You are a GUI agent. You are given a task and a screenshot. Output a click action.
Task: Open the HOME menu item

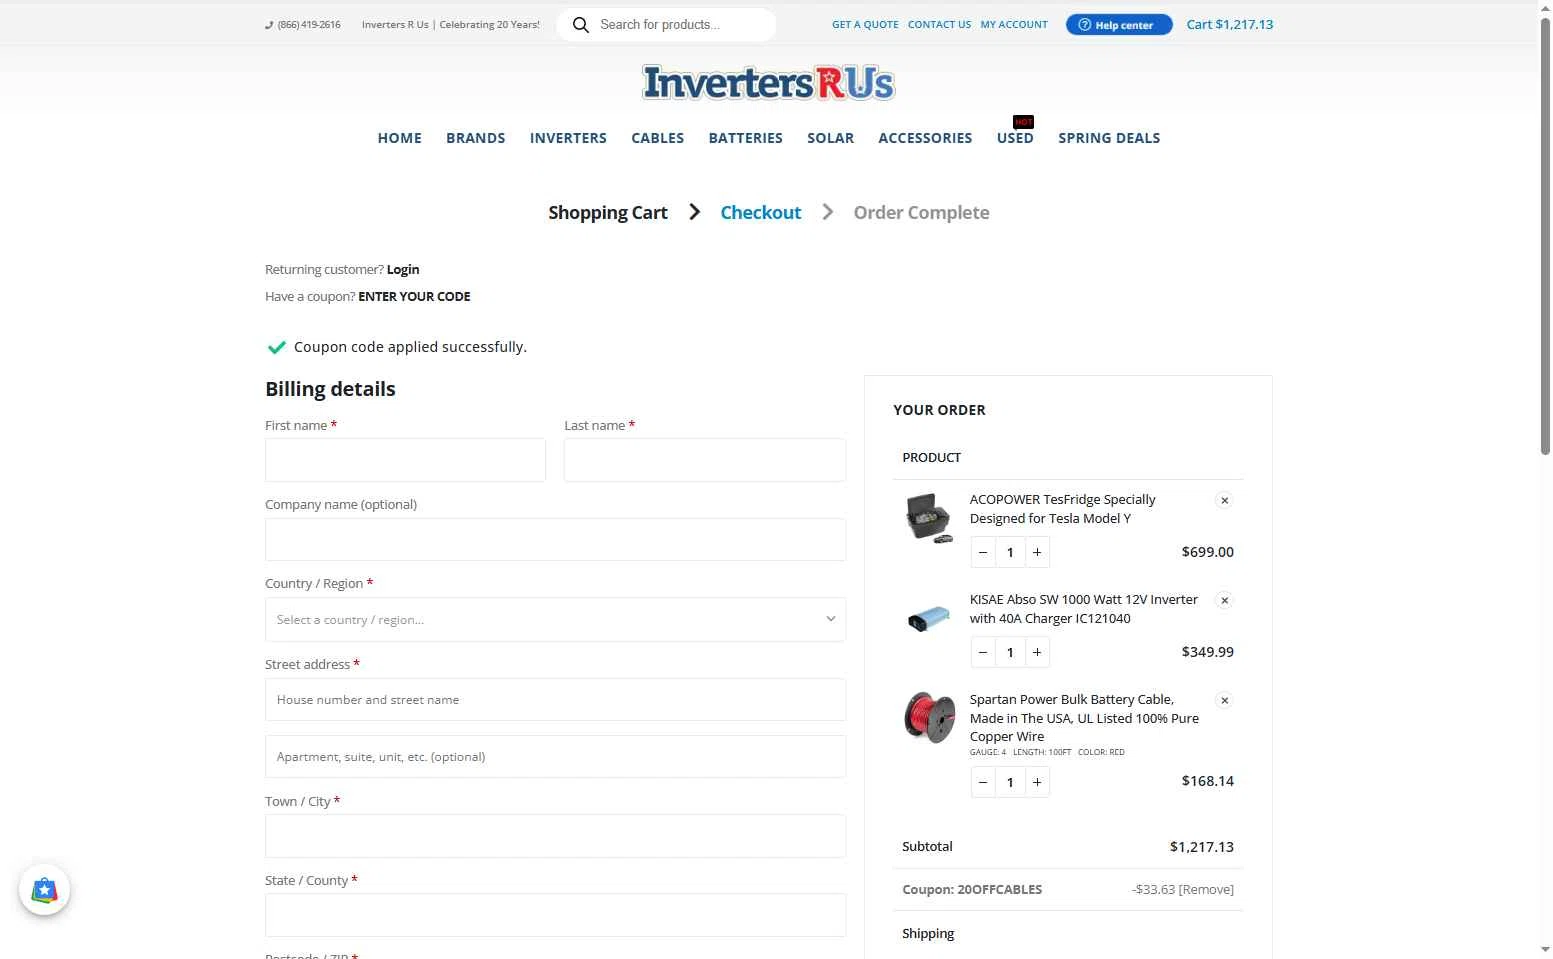pos(399,138)
